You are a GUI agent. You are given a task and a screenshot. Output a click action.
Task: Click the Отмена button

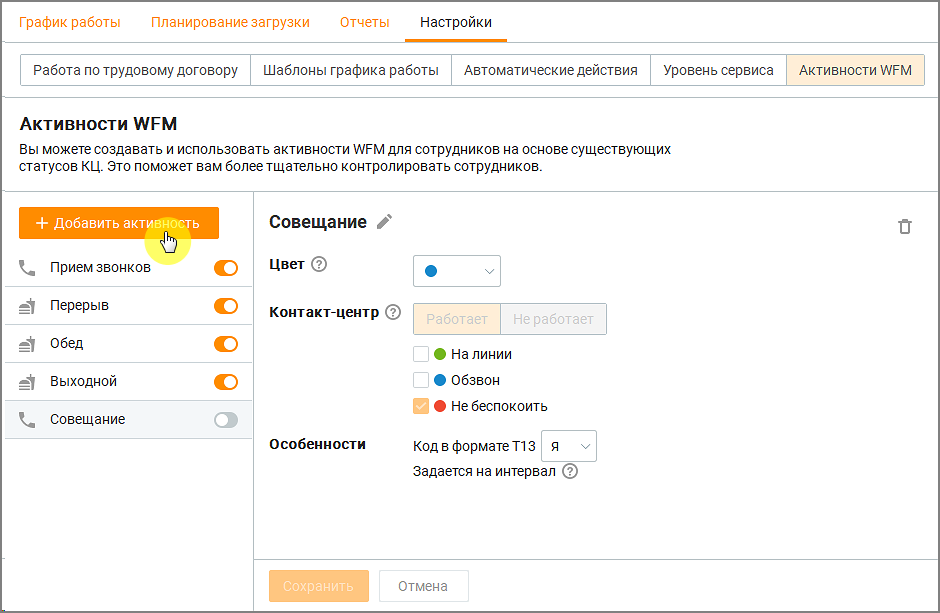click(423, 586)
